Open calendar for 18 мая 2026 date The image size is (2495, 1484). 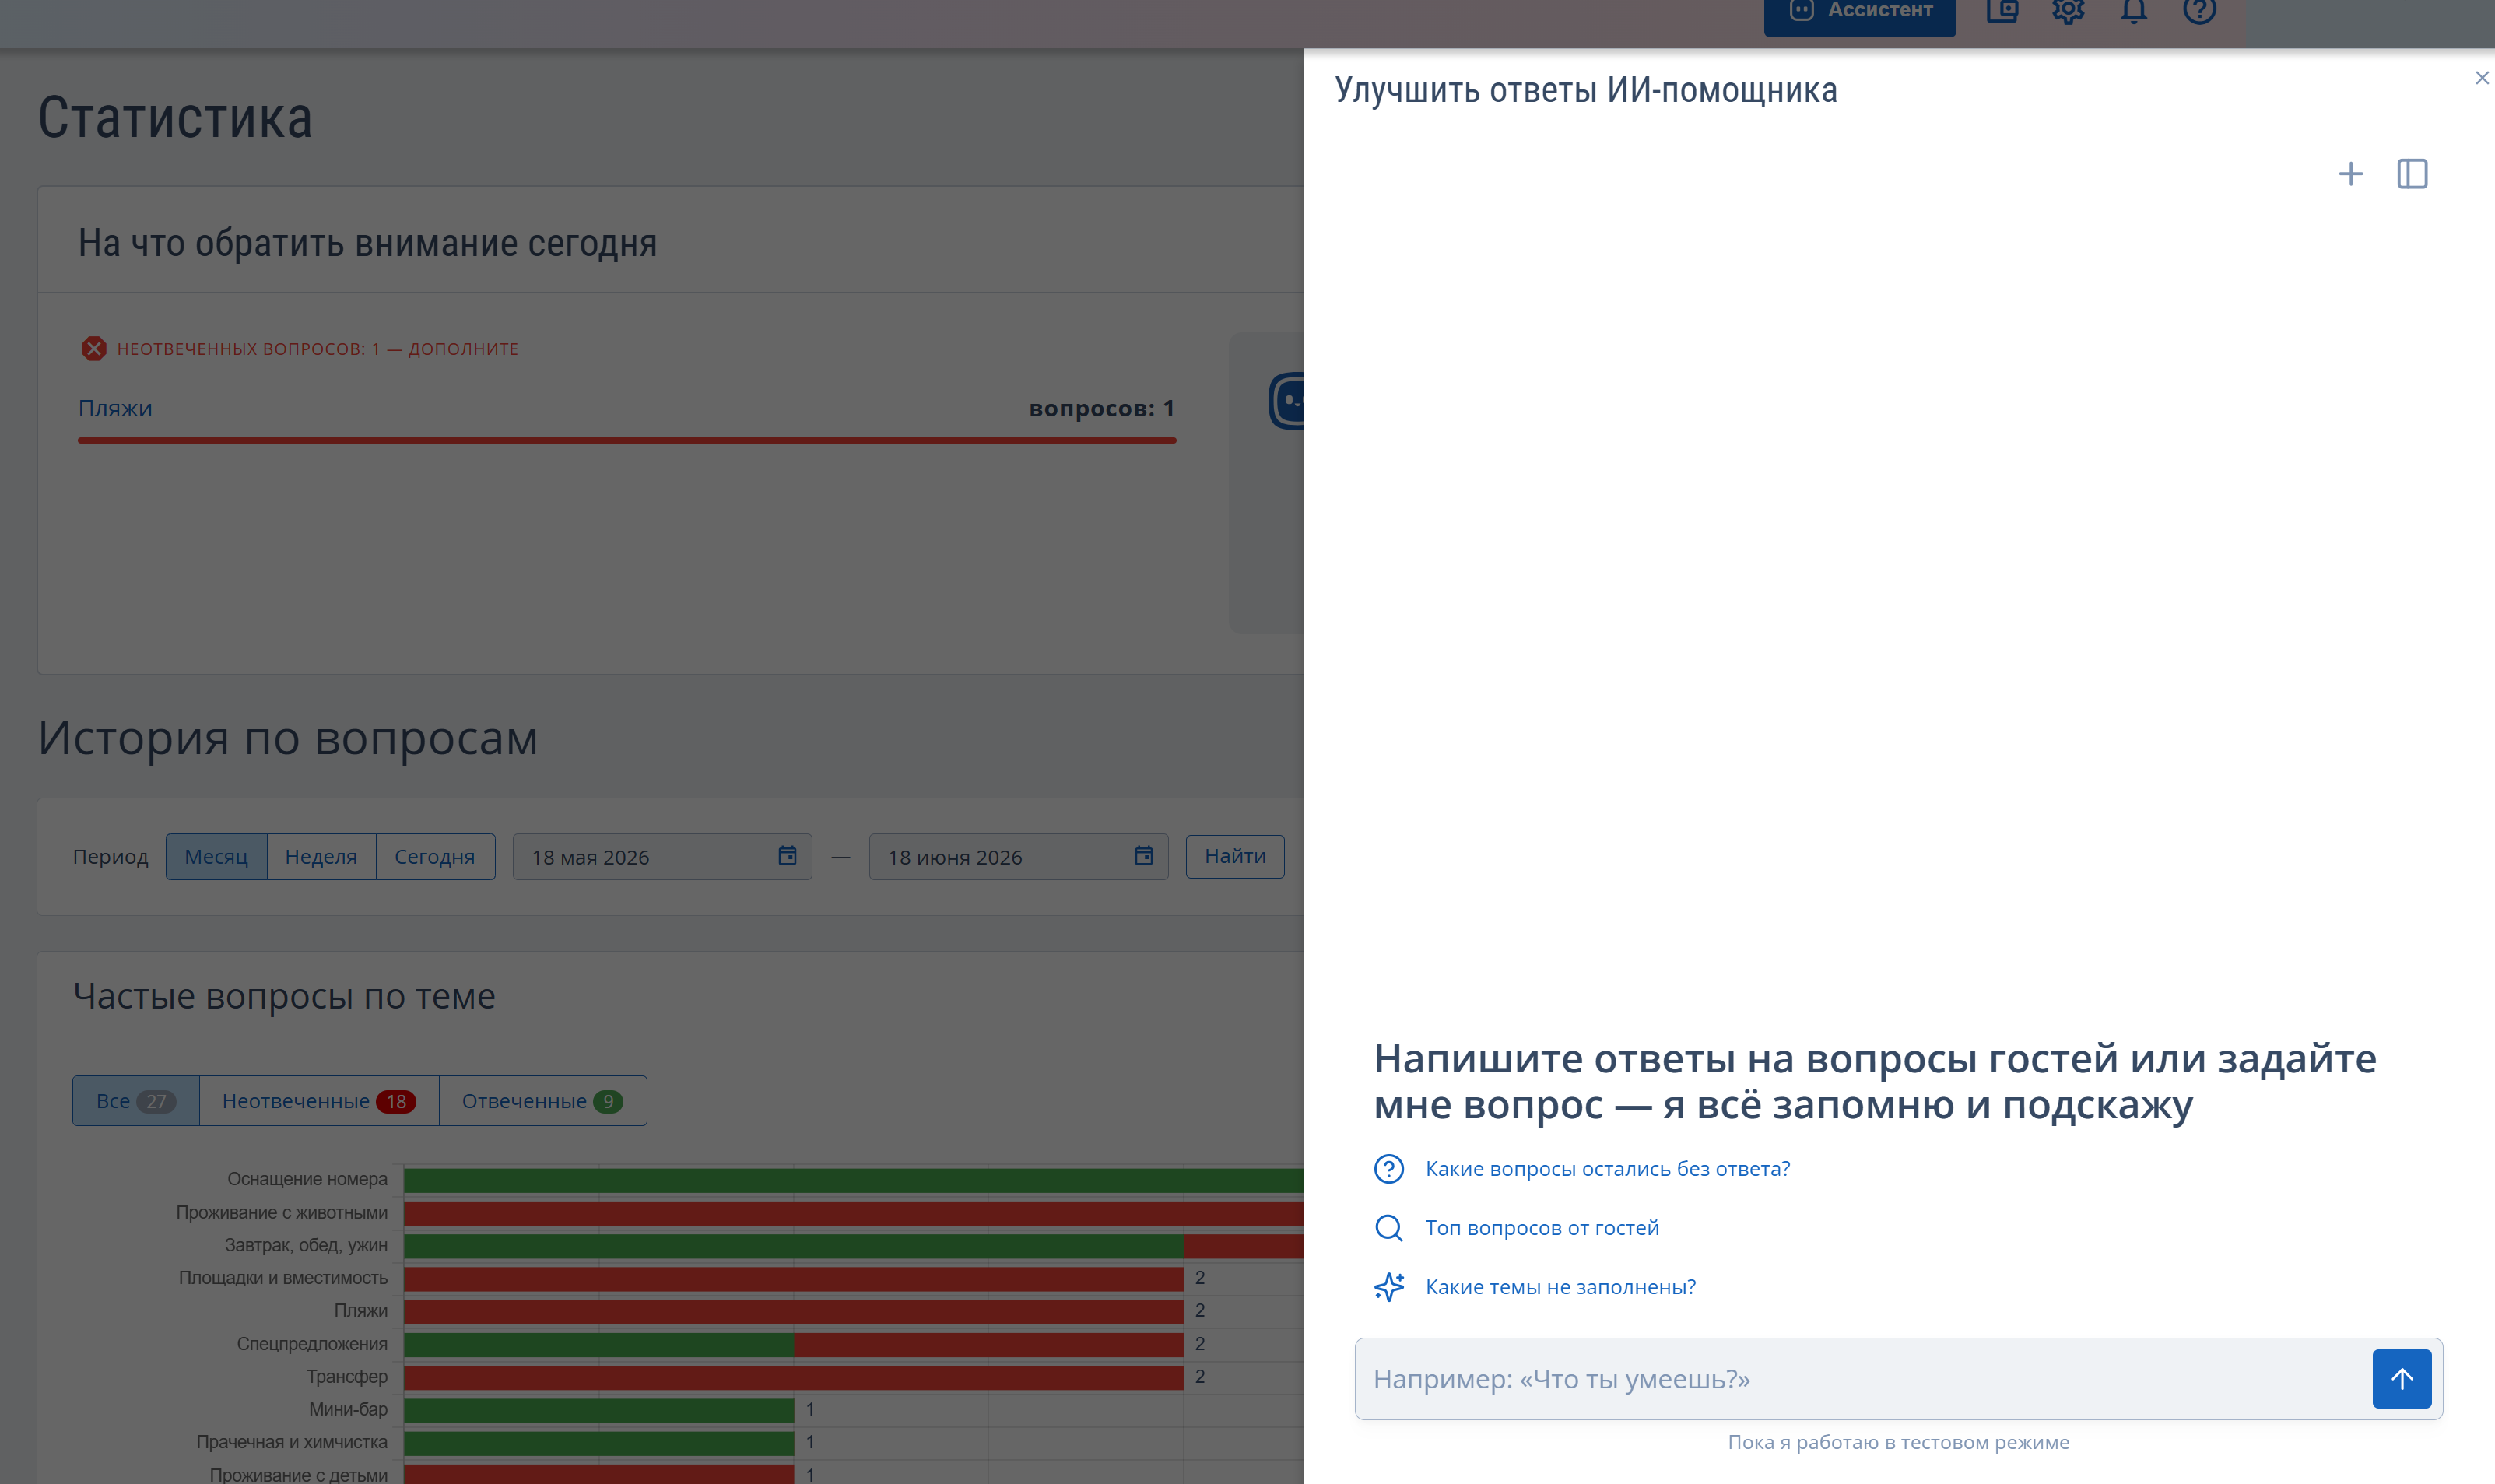[787, 856]
